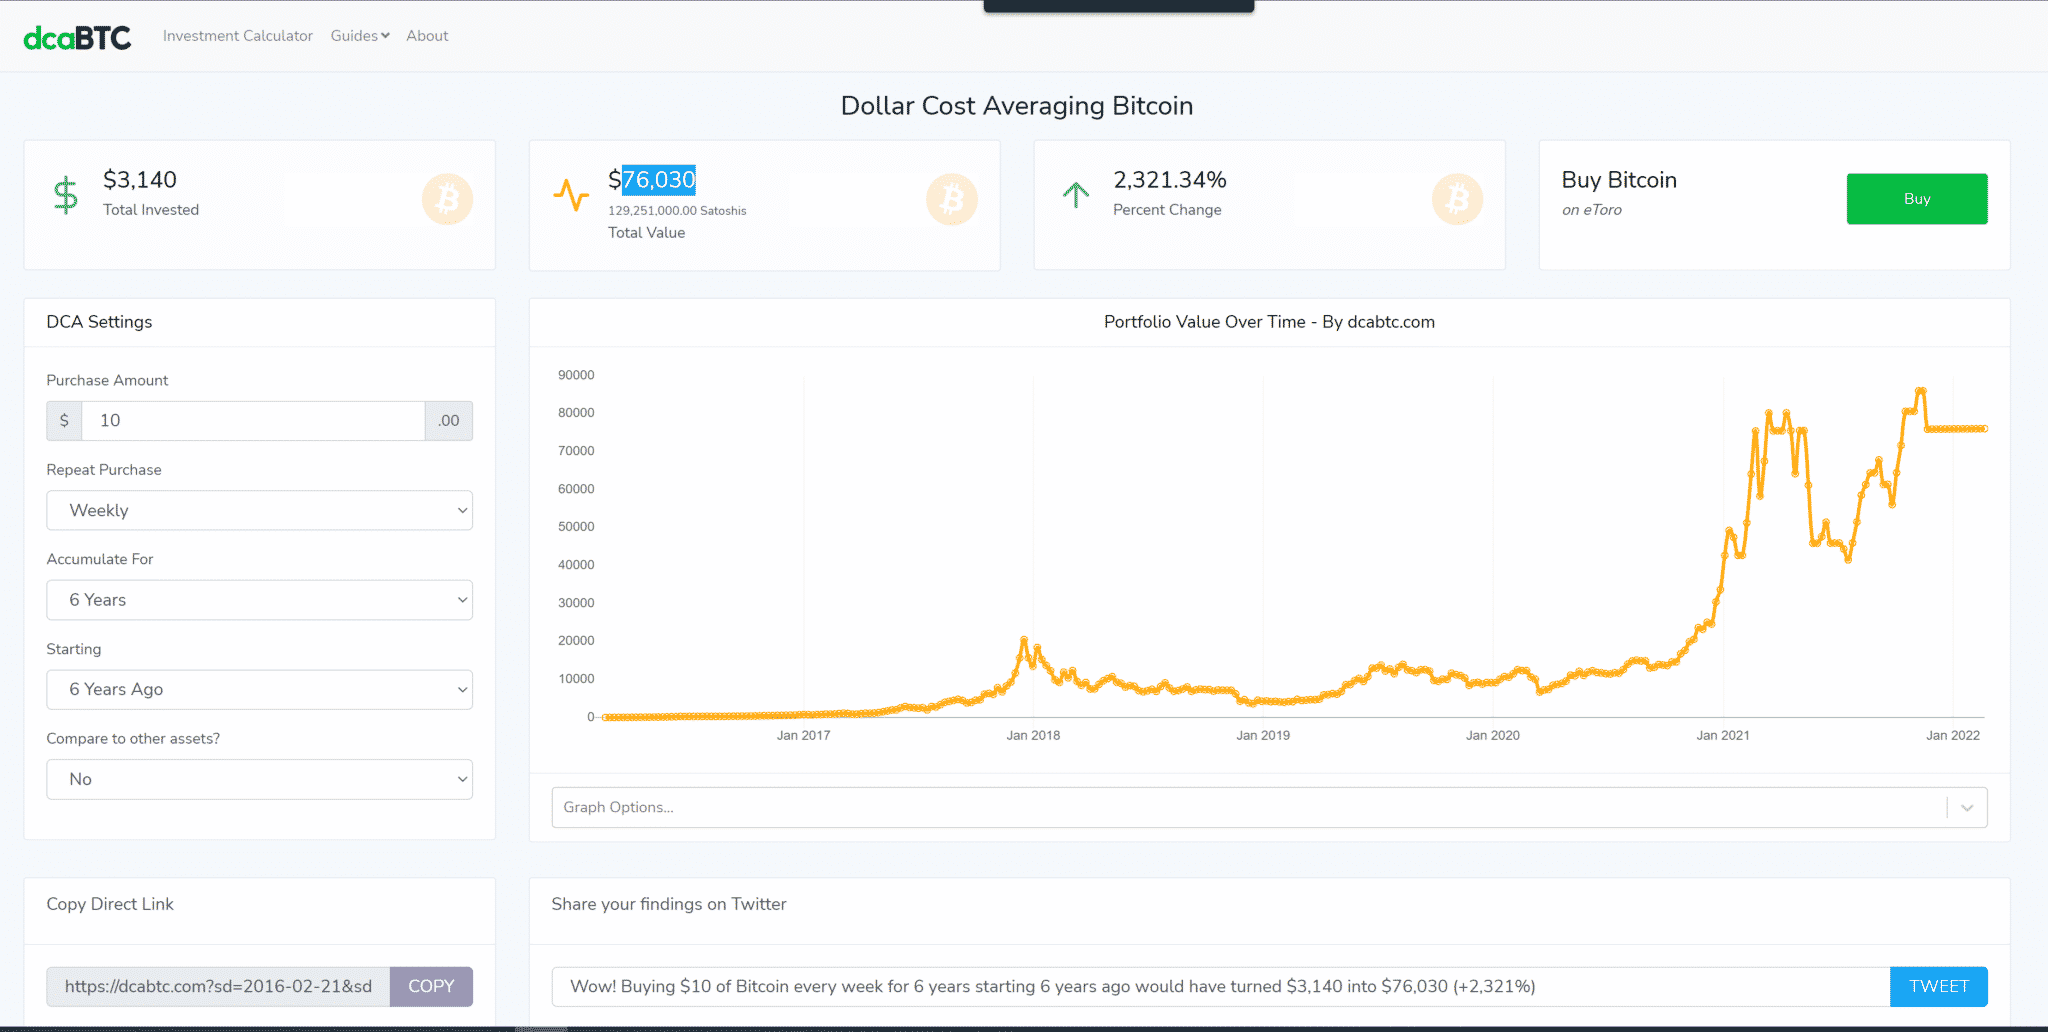Click the green up arrow icon
Image resolution: width=2048 pixels, height=1032 pixels.
[x=1076, y=195]
